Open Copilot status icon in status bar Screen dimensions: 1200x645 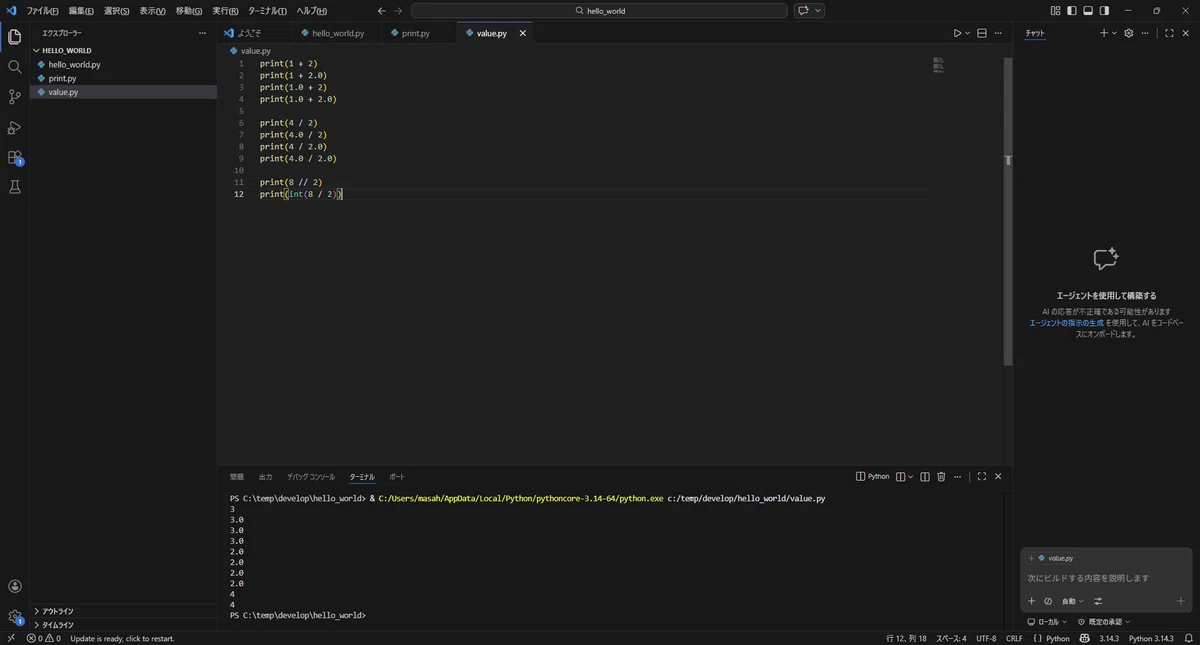[1085, 638]
